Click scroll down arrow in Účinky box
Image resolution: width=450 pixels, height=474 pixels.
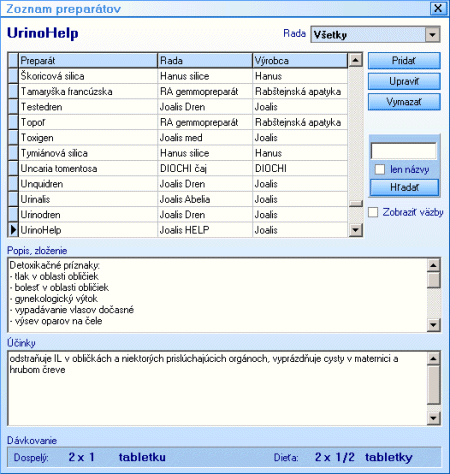tap(433, 418)
